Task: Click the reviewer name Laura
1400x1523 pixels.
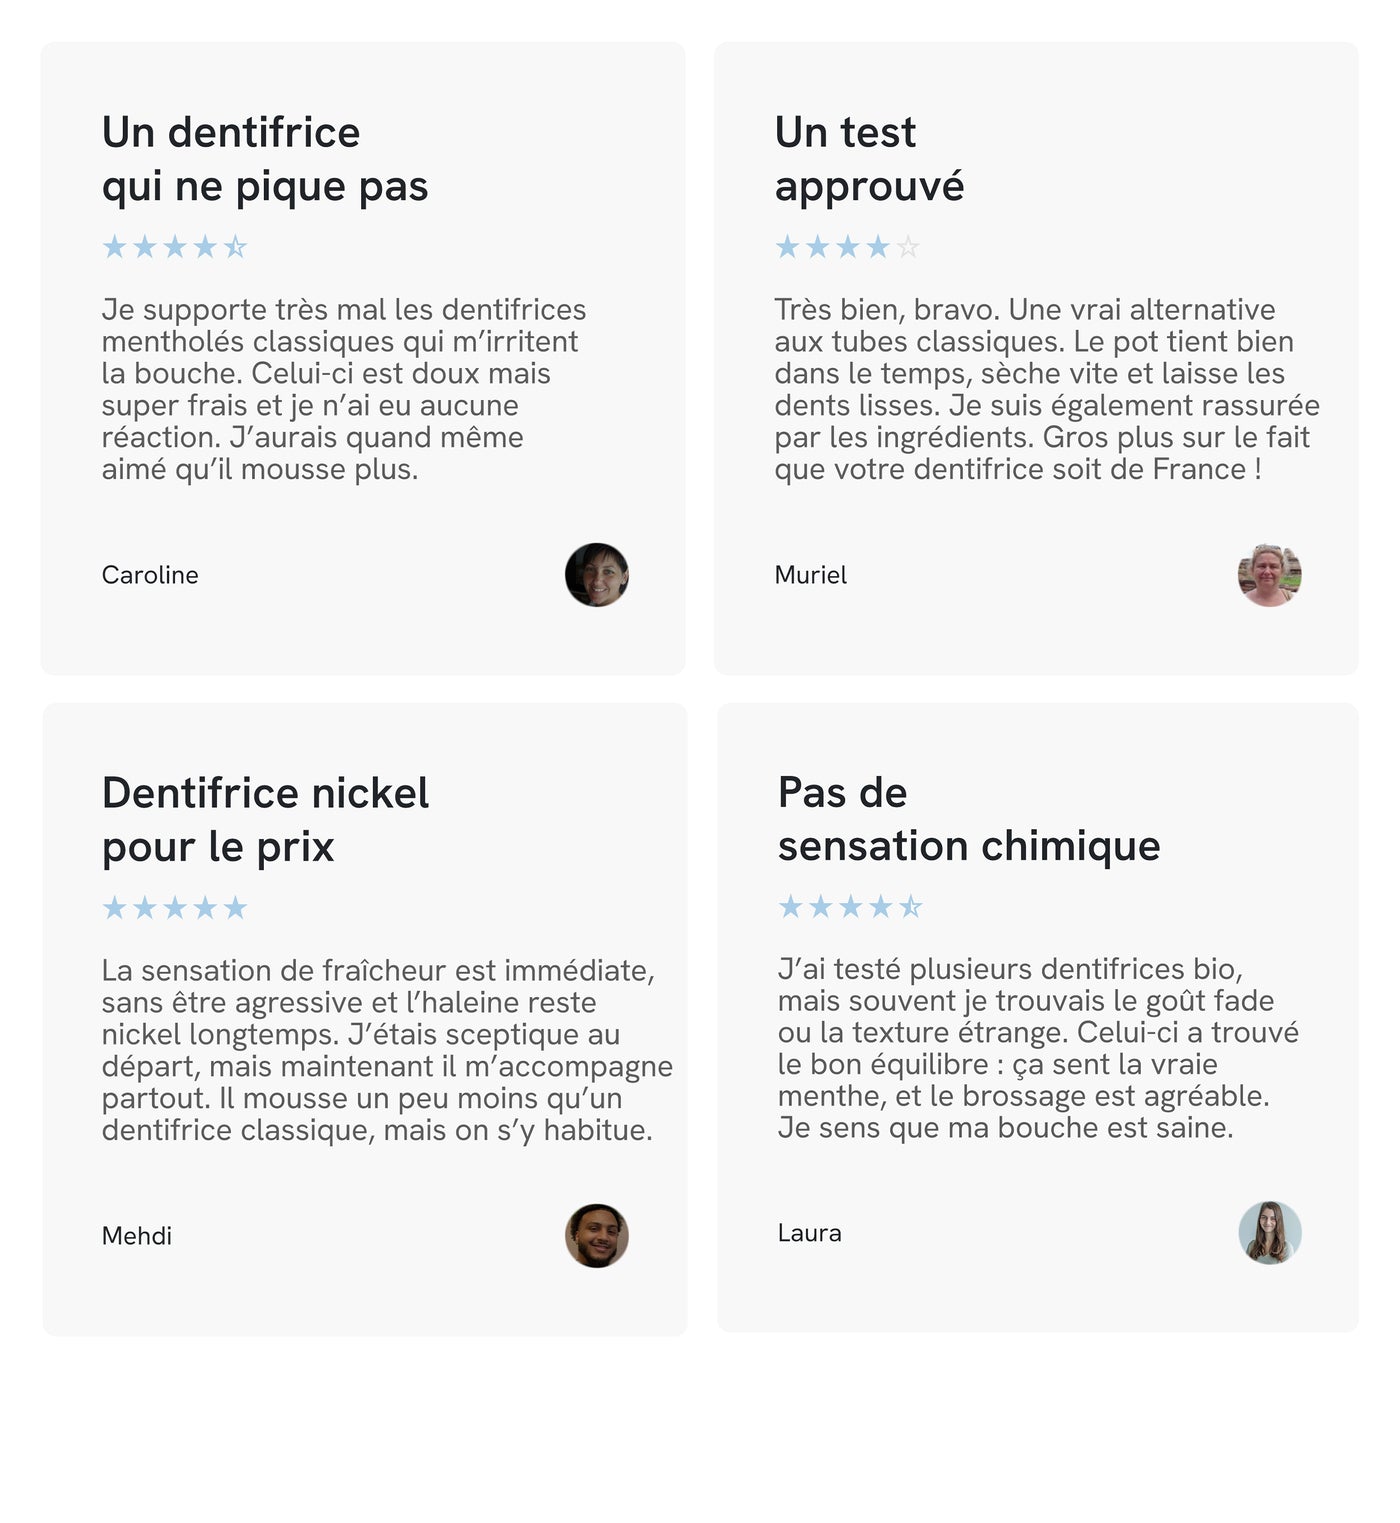Action: click(x=810, y=1233)
